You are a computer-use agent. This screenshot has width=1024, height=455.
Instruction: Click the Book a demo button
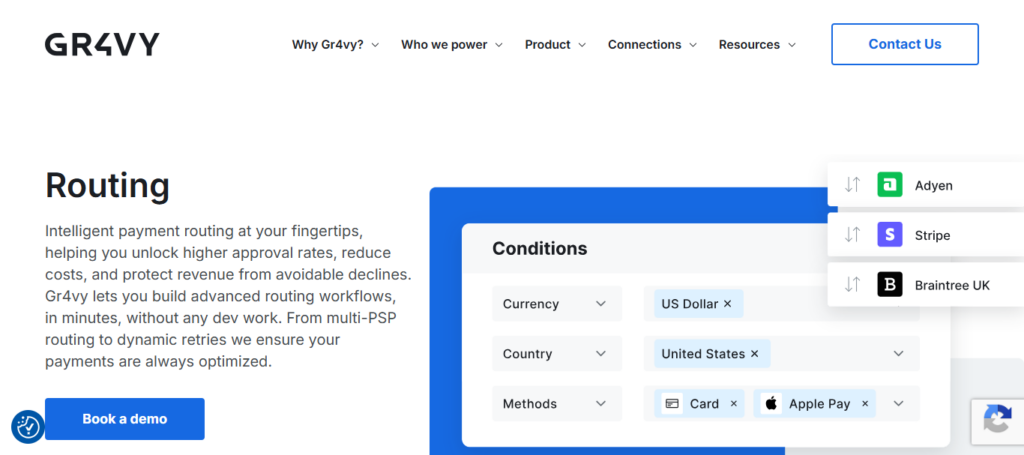coord(124,419)
